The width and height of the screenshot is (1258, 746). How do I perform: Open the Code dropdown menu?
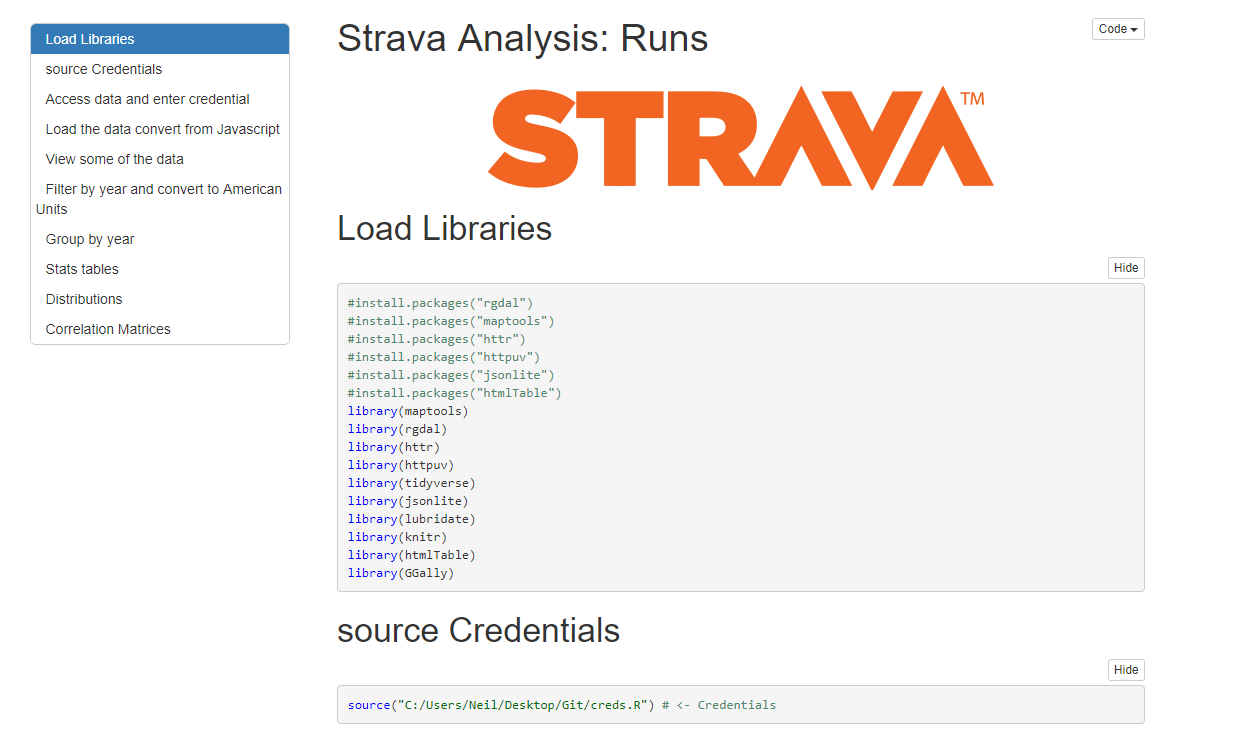pos(1118,29)
